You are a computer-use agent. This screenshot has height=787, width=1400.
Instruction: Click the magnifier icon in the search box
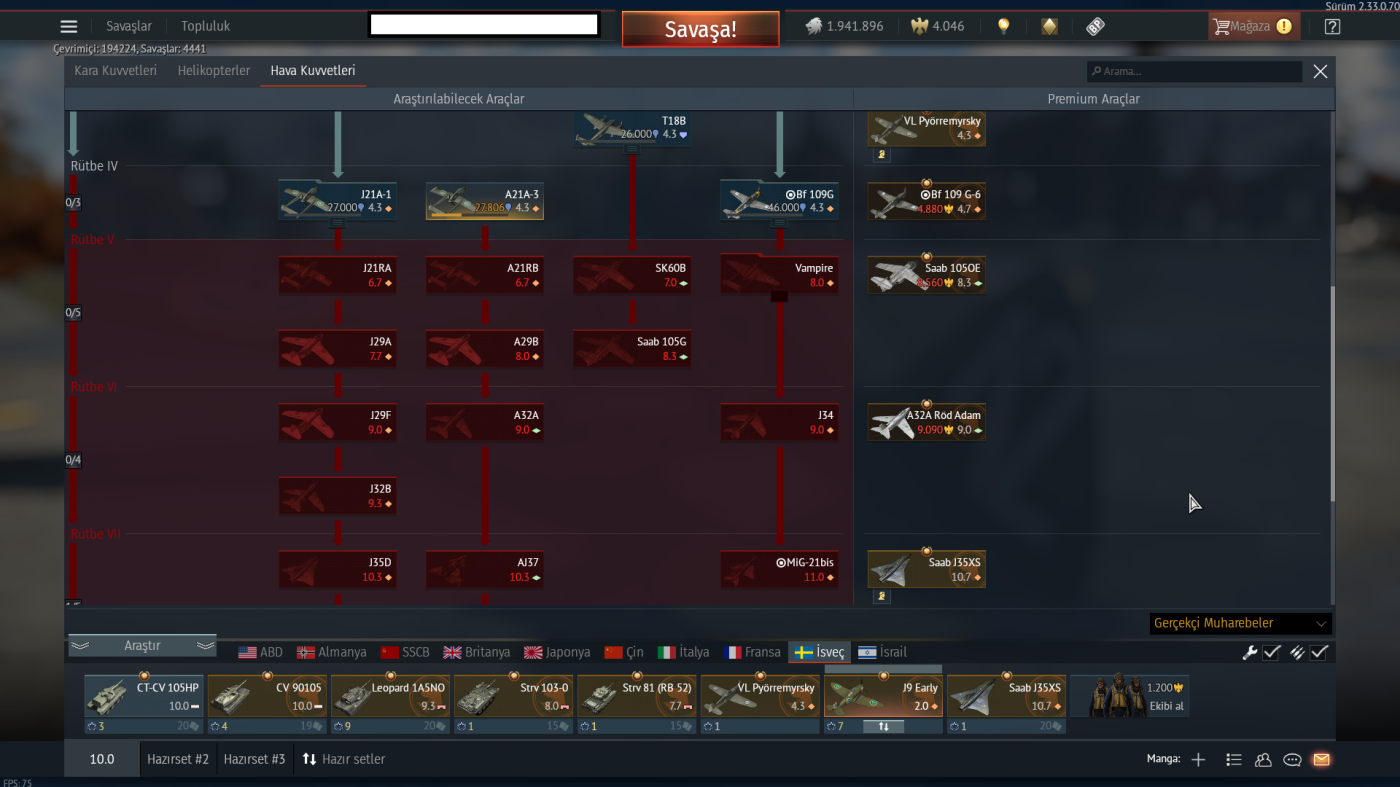point(1097,72)
